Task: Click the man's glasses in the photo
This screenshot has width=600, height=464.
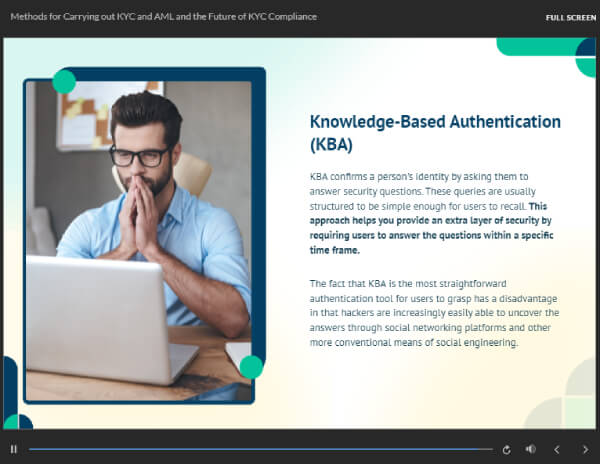Action: click(140, 155)
